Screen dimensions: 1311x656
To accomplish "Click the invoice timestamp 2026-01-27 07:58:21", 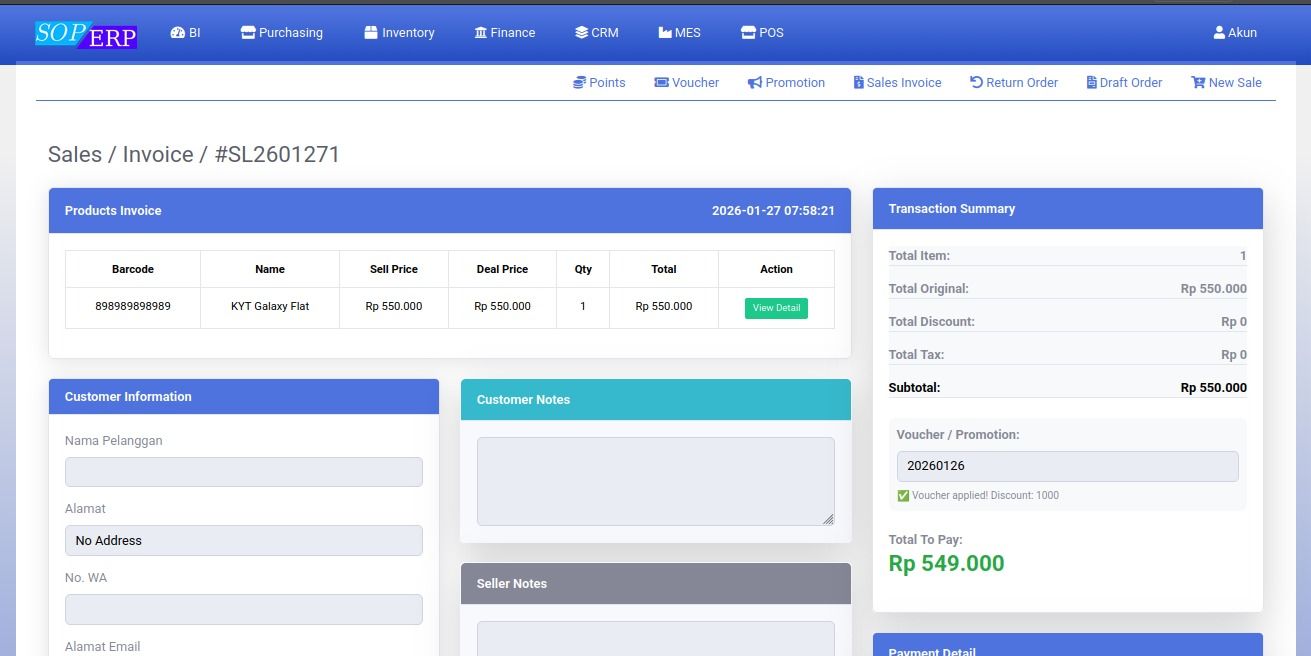I will click(773, 211).
